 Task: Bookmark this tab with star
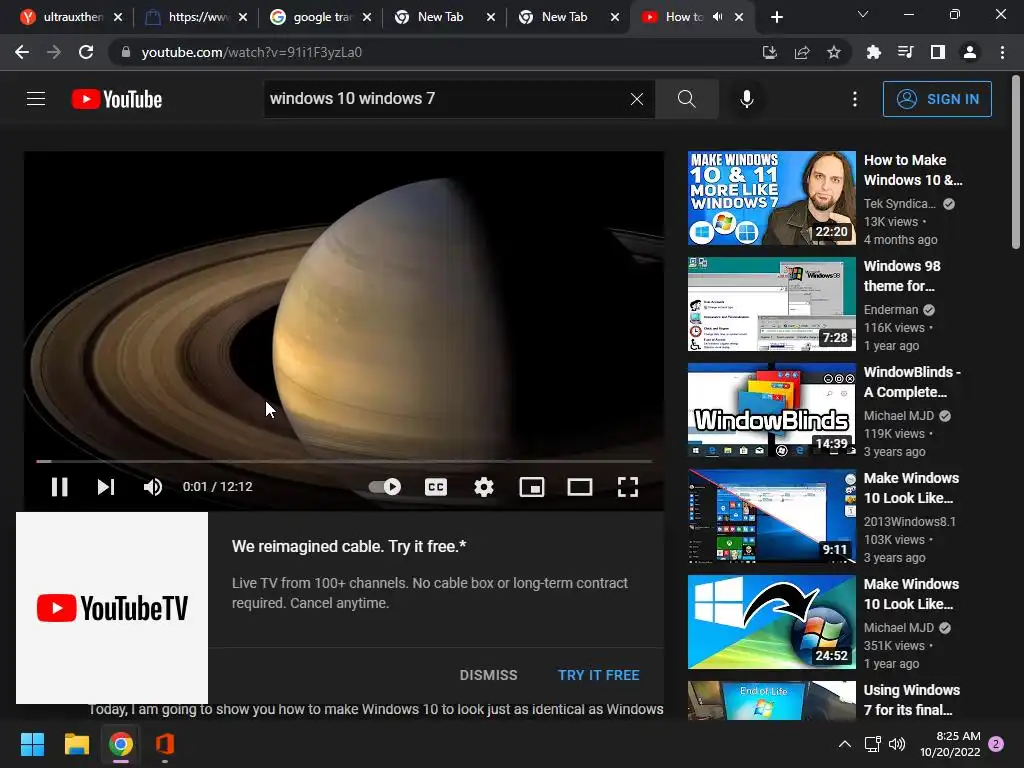tap(834, 52)
